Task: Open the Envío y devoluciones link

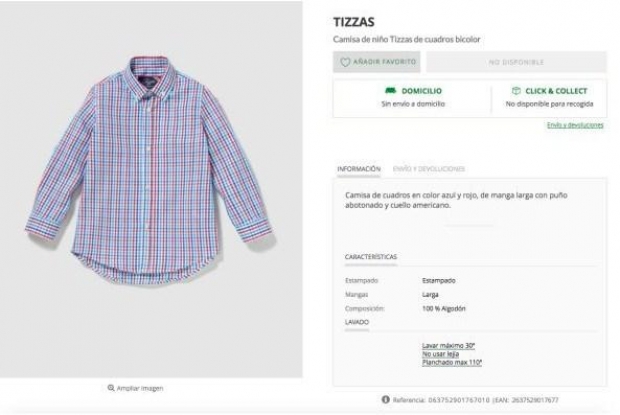Action: coord(575,125)
